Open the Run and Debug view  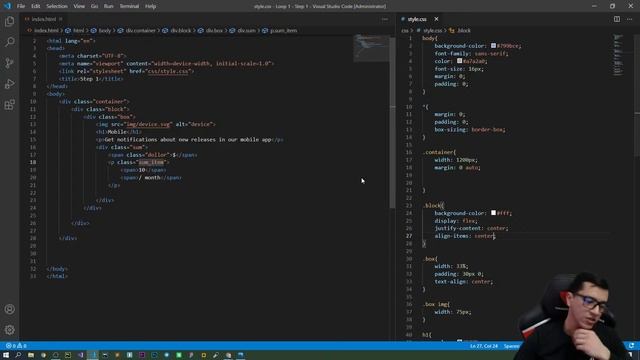[x=9, y=84]
